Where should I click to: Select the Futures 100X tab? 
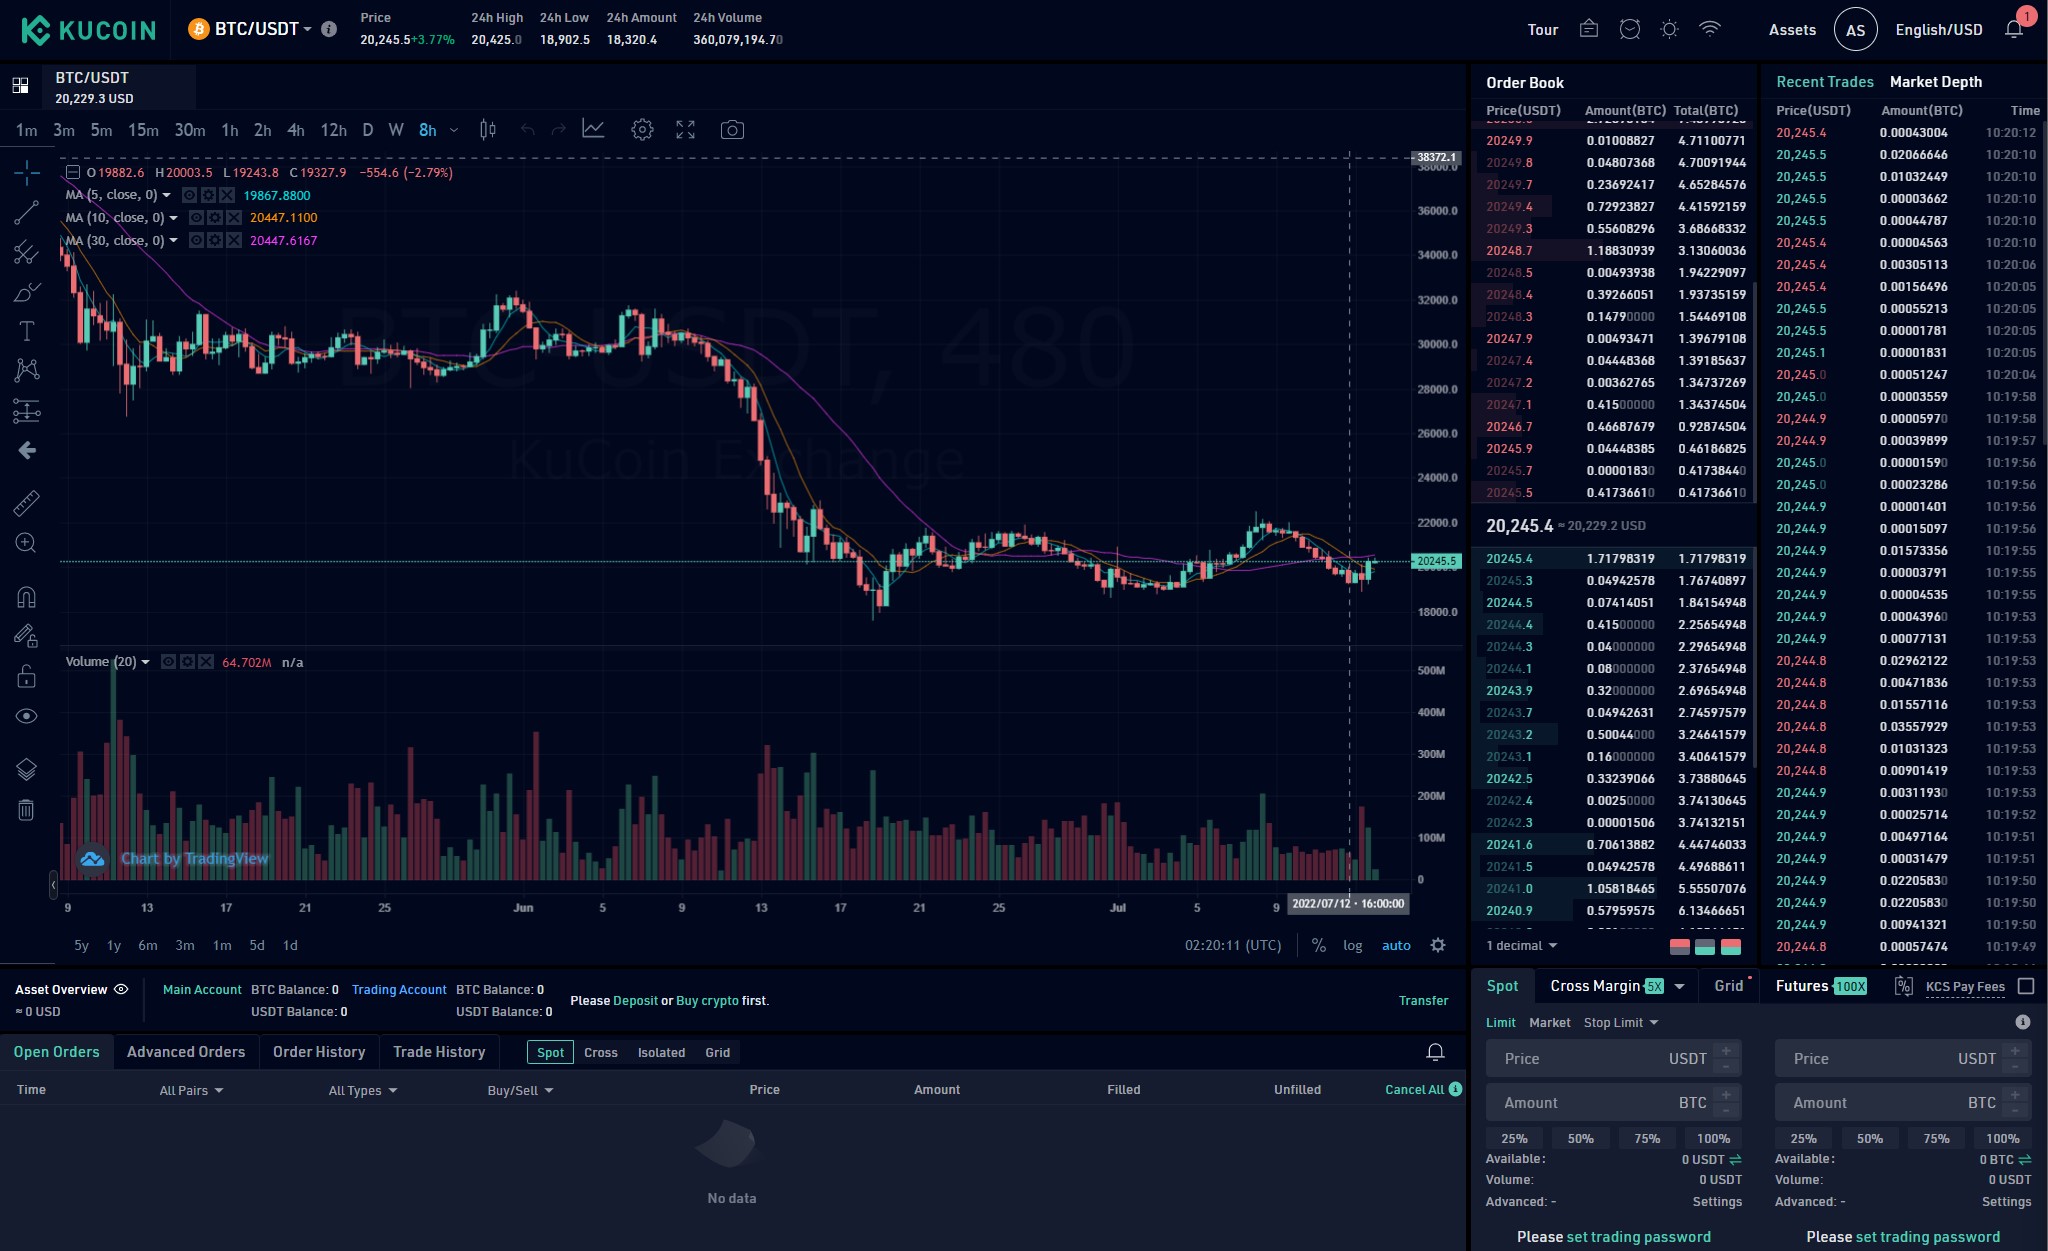(x=1821, y=986)
